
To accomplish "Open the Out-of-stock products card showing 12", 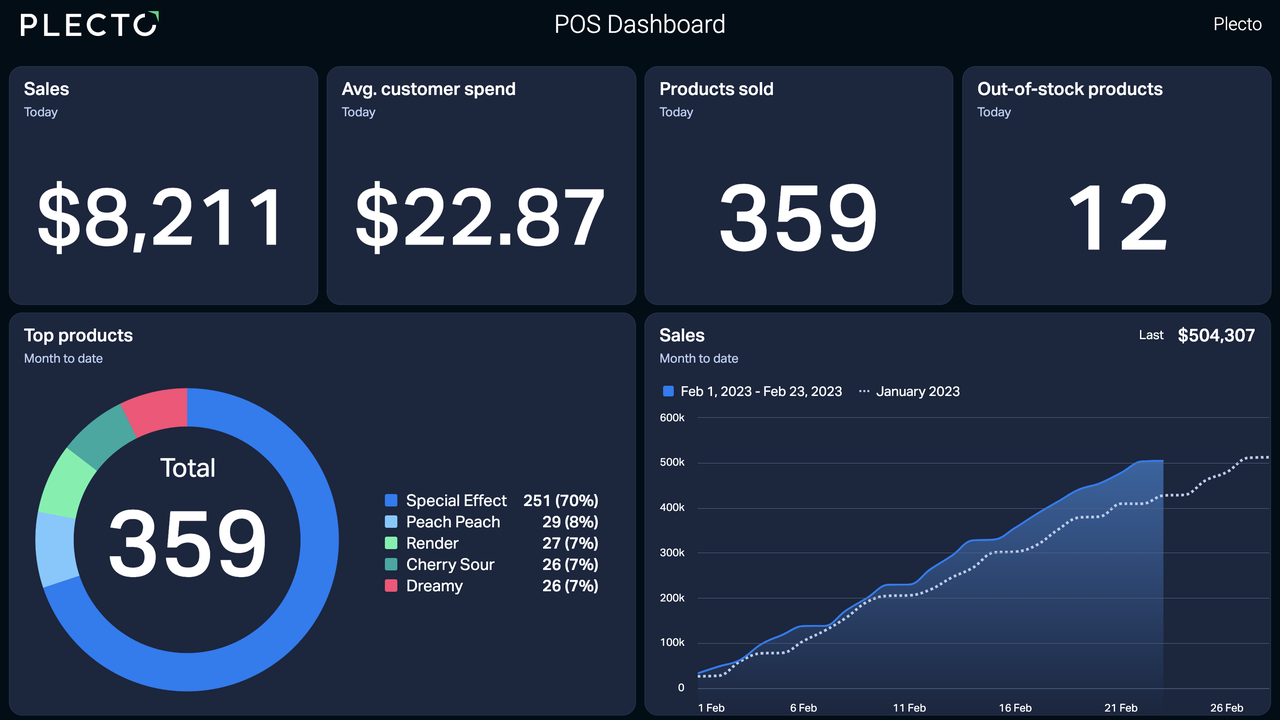I will click(1117, 218).
